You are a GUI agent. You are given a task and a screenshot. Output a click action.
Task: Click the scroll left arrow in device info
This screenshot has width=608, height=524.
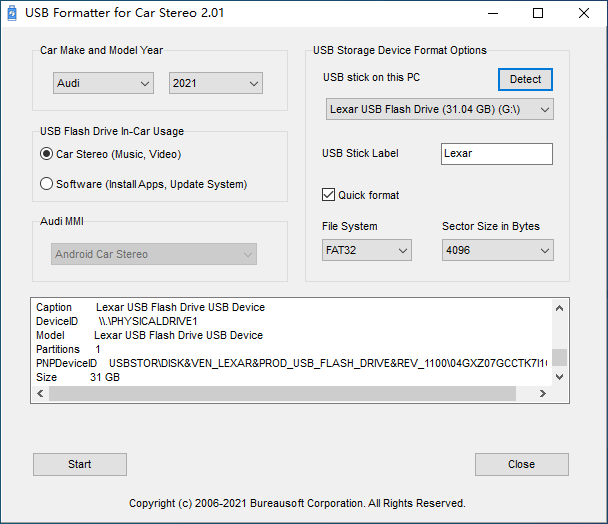[41, 394]
